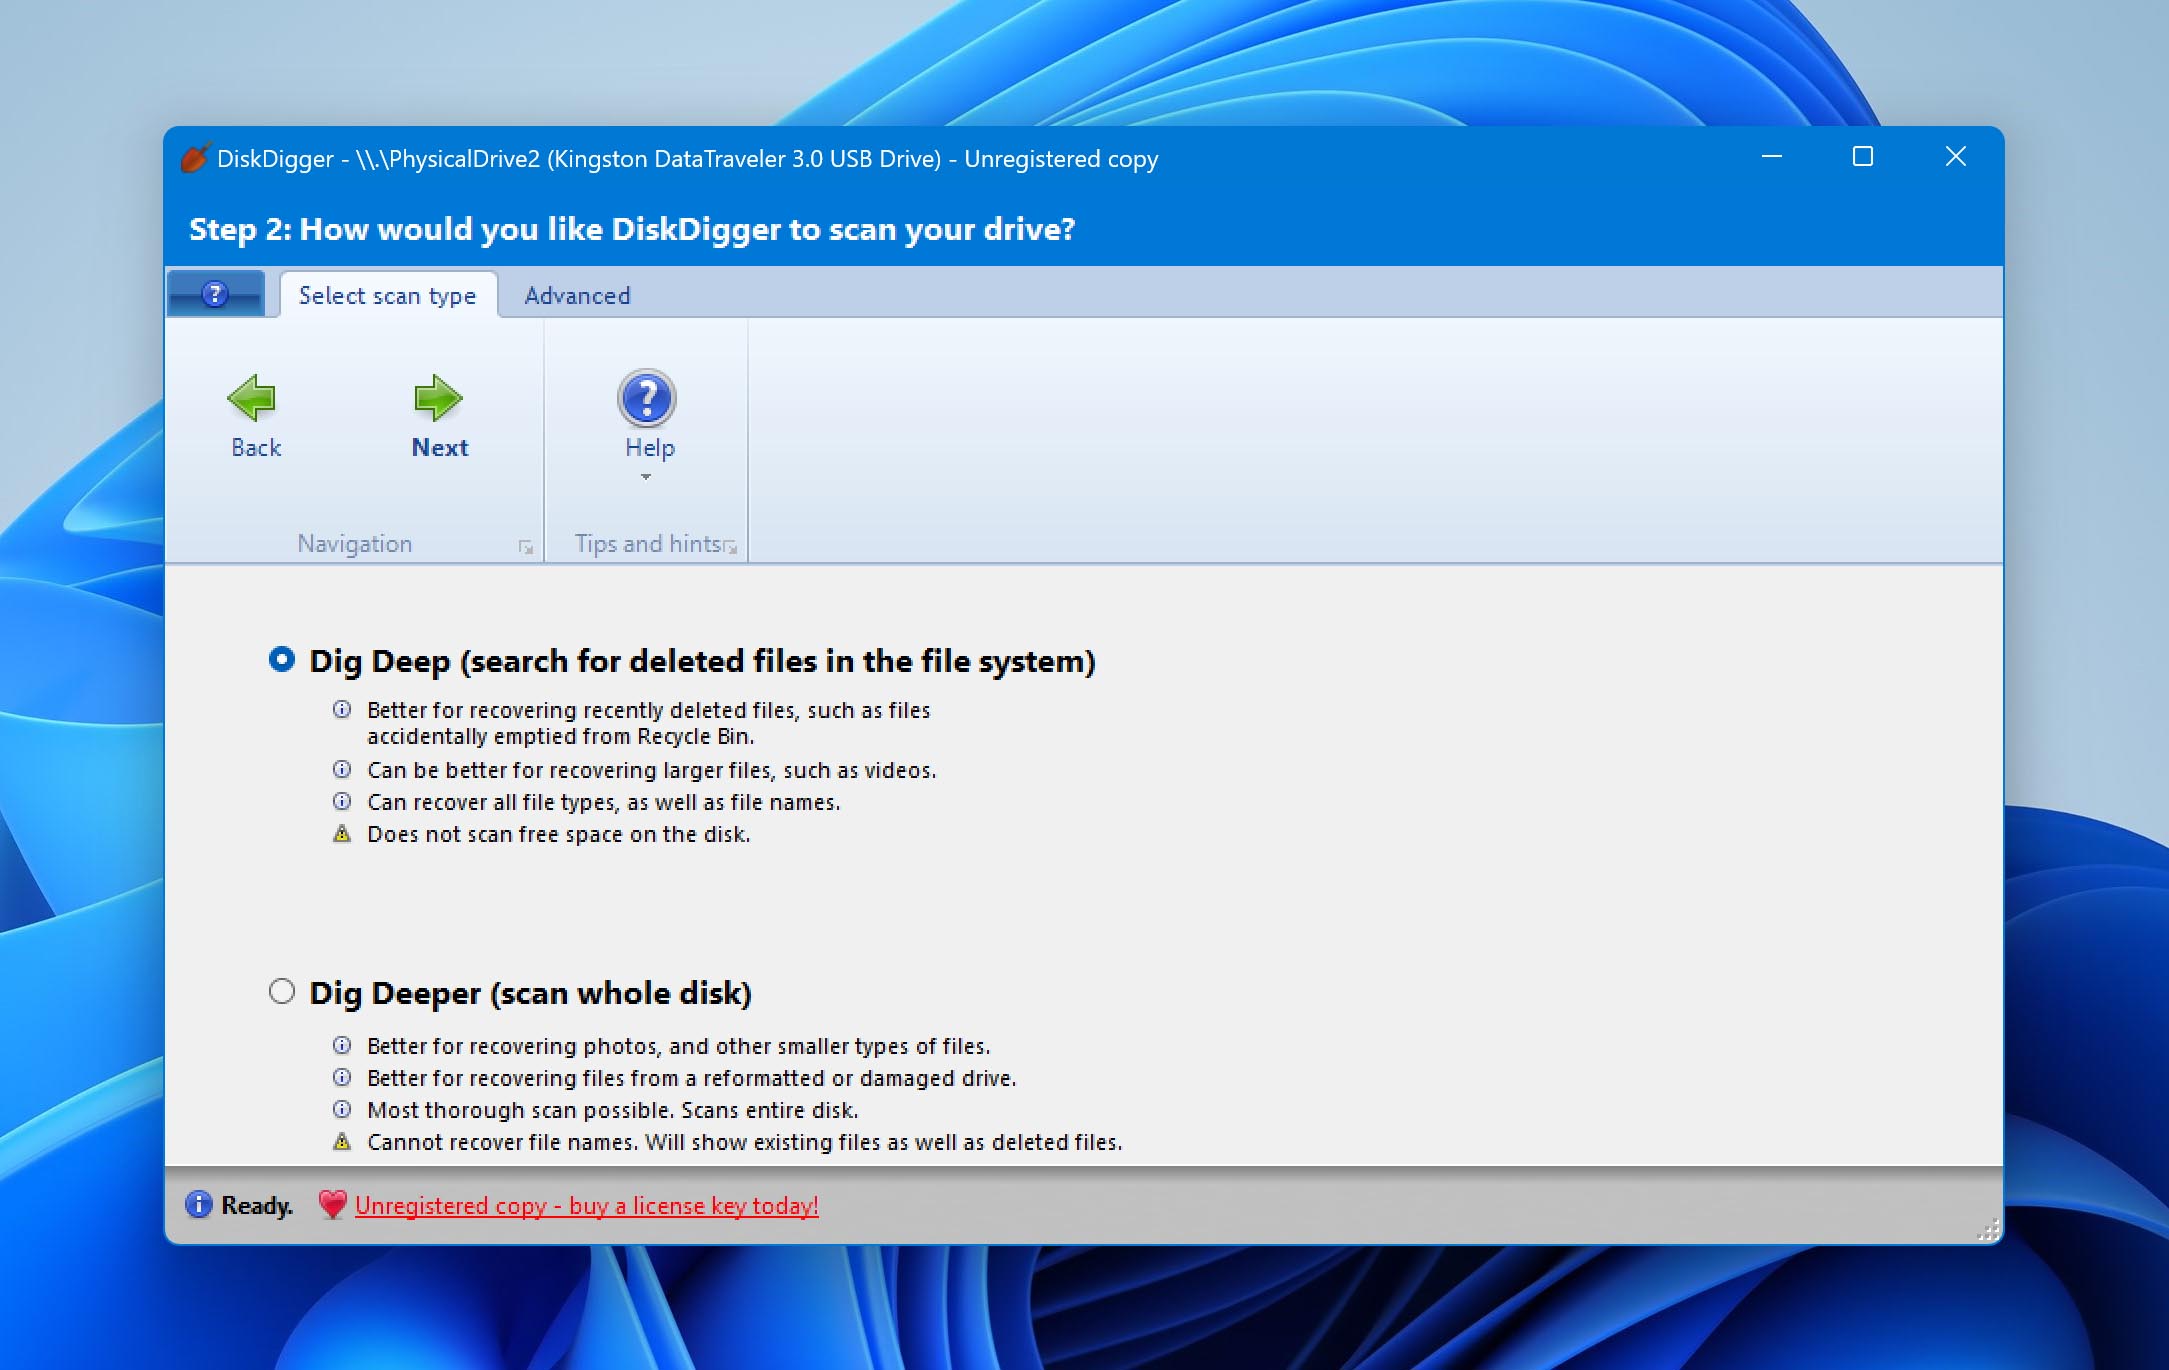The height and width of the screenshot is (1370, 2169).
Task: Click the Dig Deeper (scan whole disk) label
Action: tap(530, 993)
